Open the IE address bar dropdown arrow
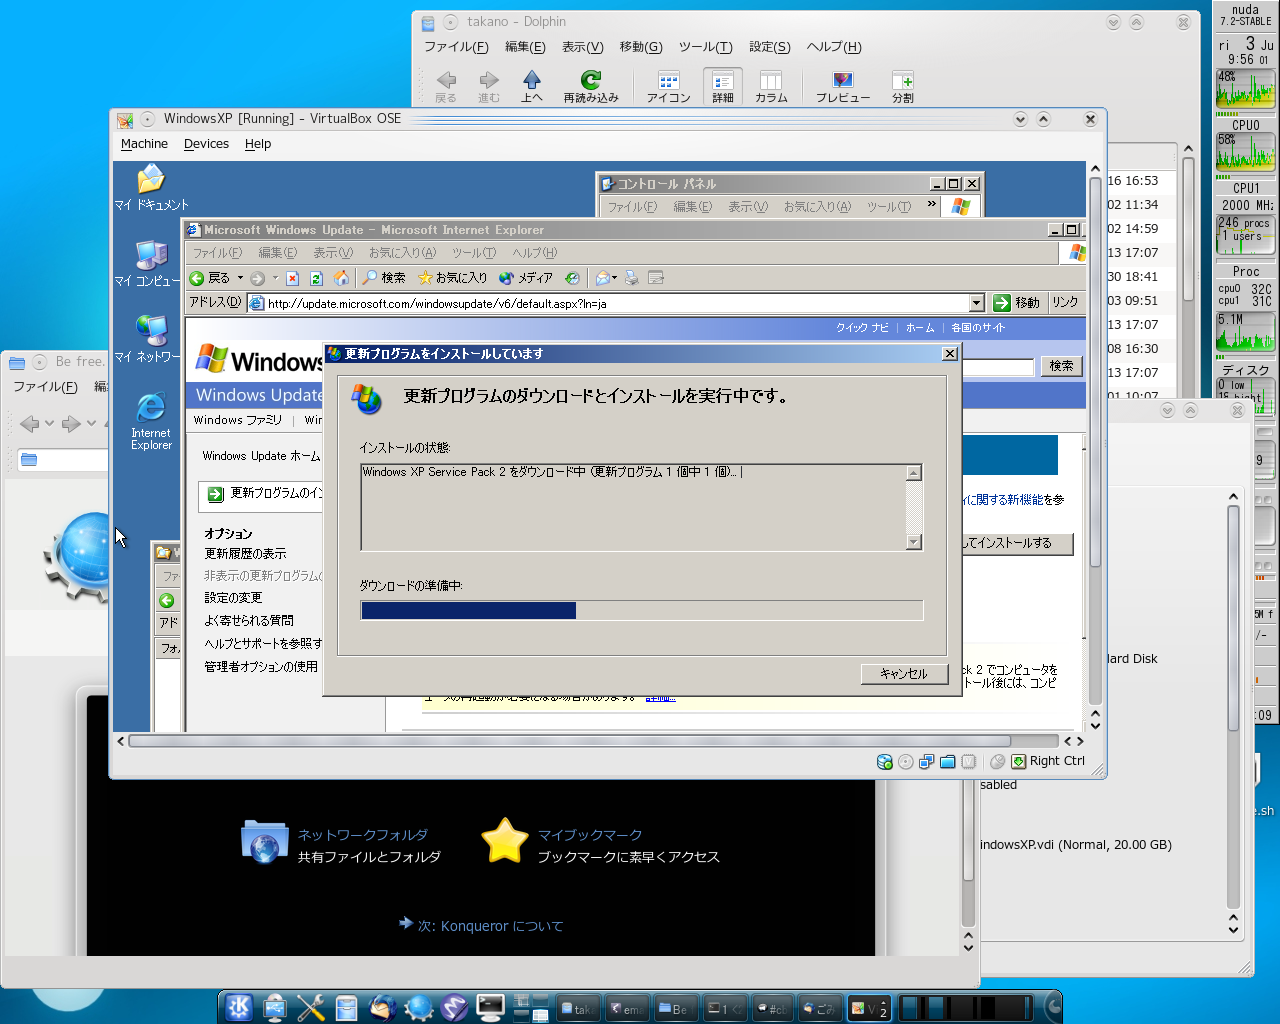 [x=977, y=303]
